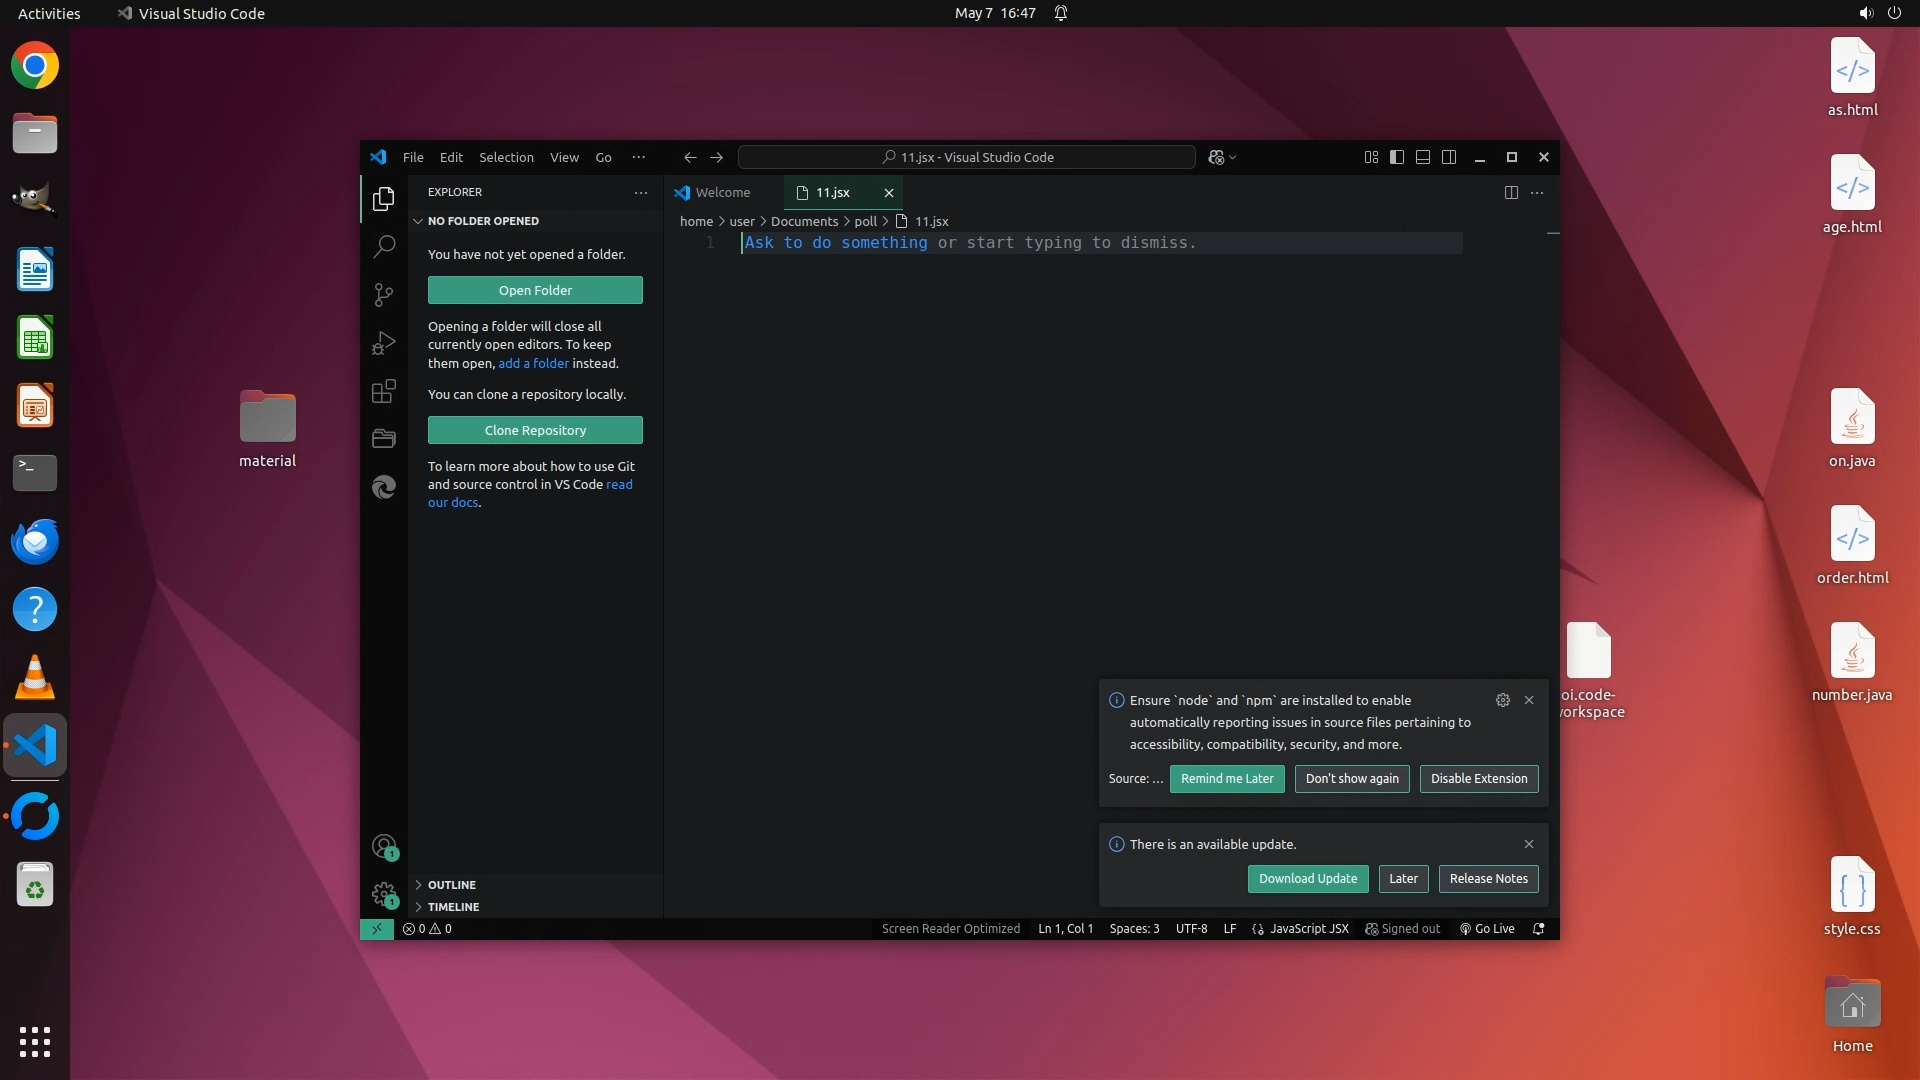
Task: Open the Search view in activity bar
Action: (x=384, y=246)
